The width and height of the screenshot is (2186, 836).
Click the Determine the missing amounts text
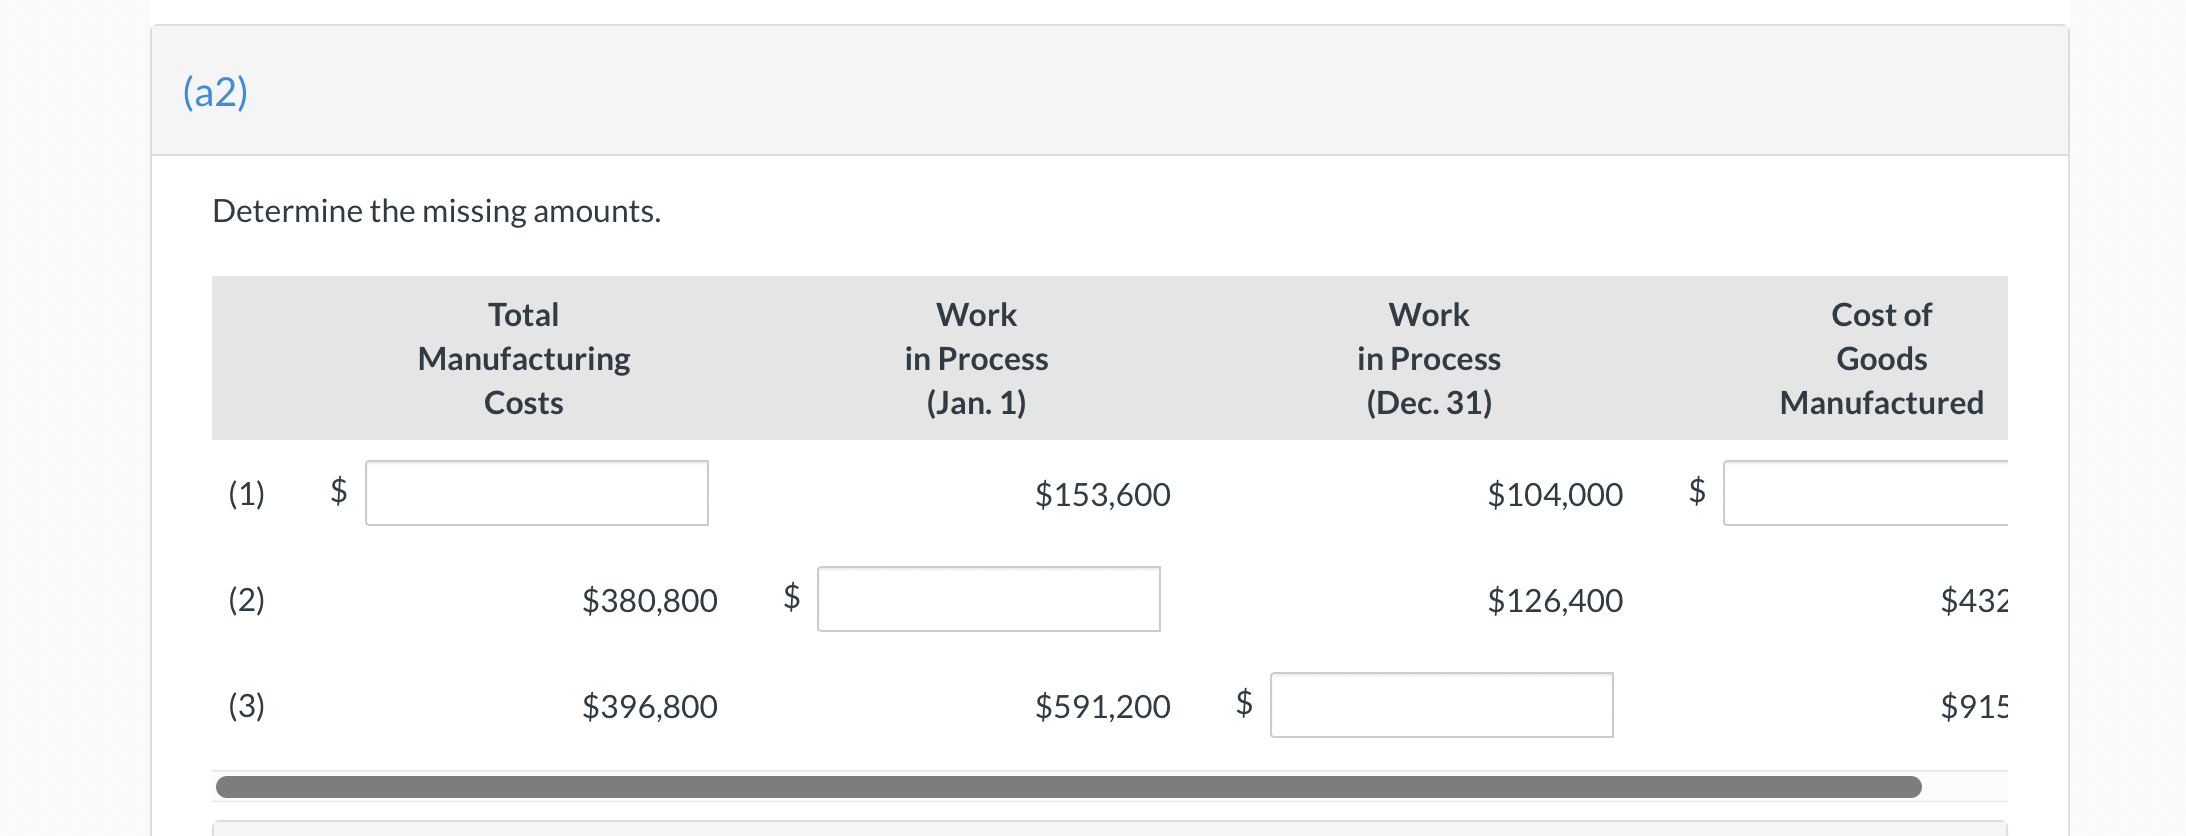tap(436, 211)
